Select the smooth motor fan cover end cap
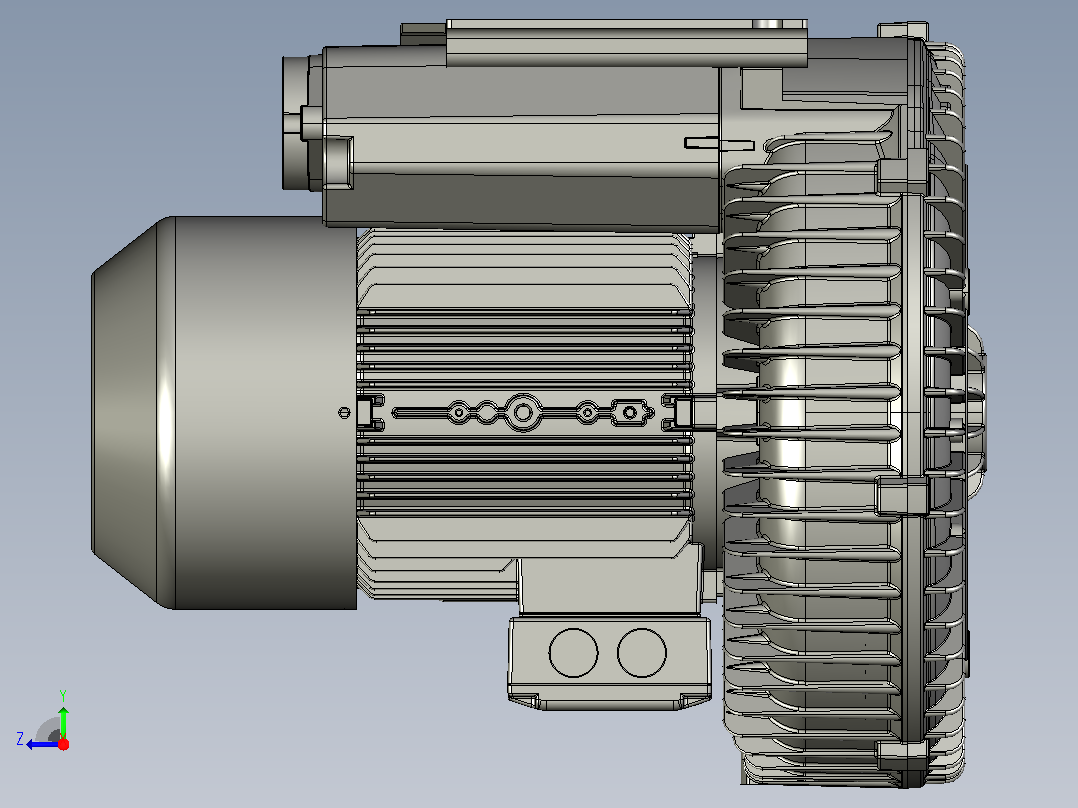The width and height of the screenshot is (1078, 808). [x=224, y=413]
